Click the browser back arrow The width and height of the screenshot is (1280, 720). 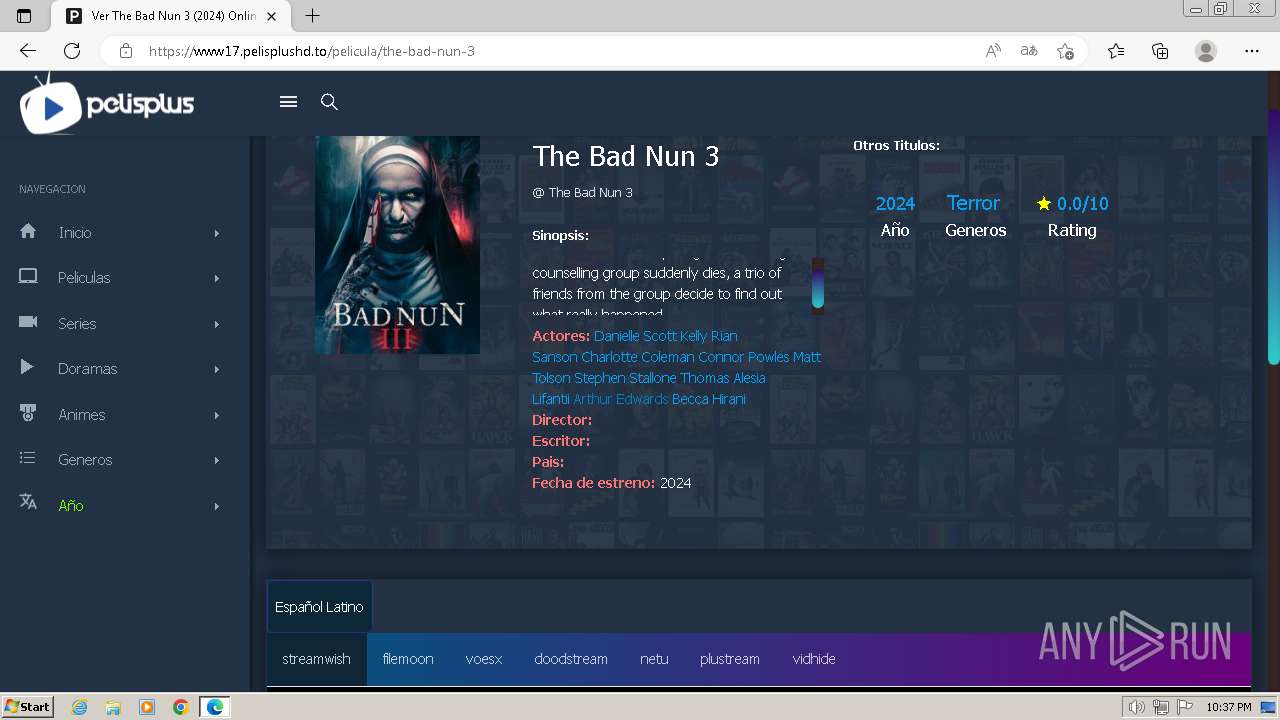(28, 51)
